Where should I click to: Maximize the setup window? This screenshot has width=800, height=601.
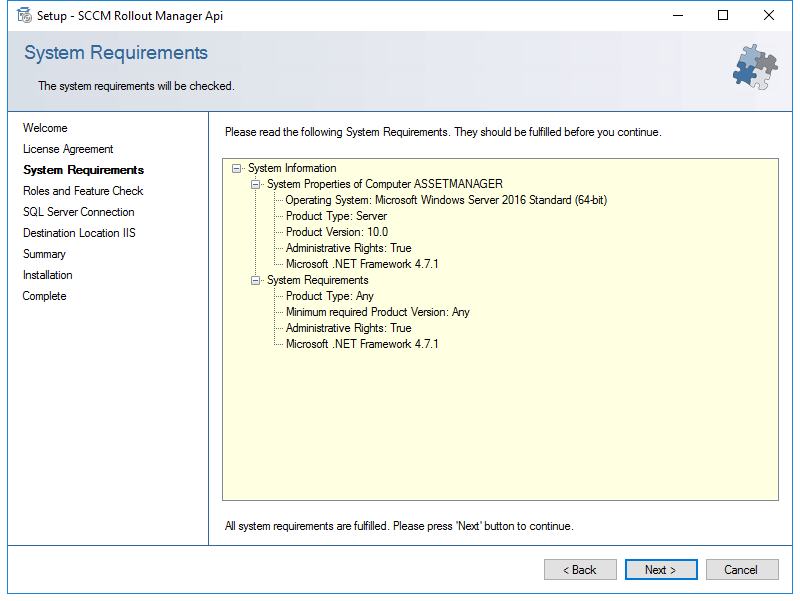click(723, 15)
